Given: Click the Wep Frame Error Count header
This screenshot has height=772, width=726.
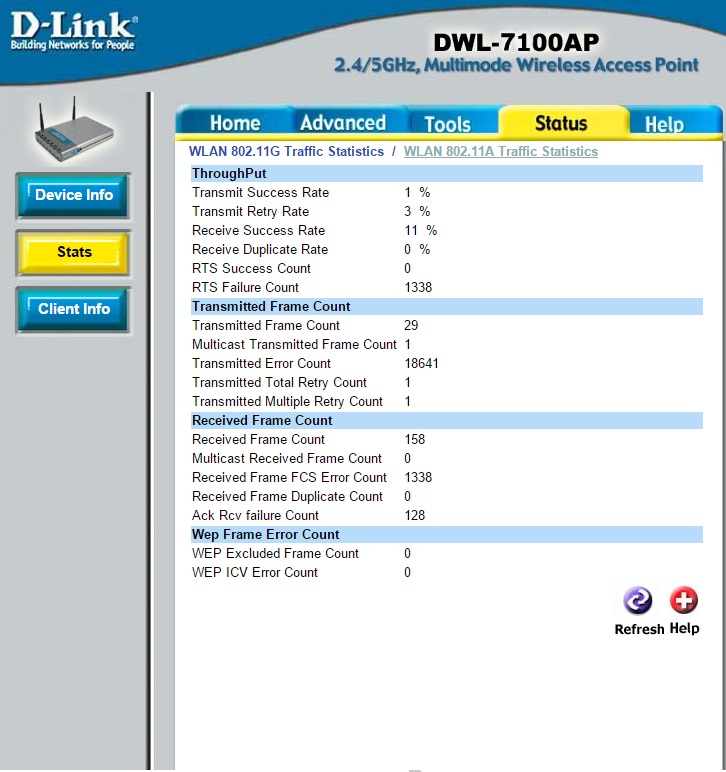Looking at the screenshot, I should [x=447, y=534].
